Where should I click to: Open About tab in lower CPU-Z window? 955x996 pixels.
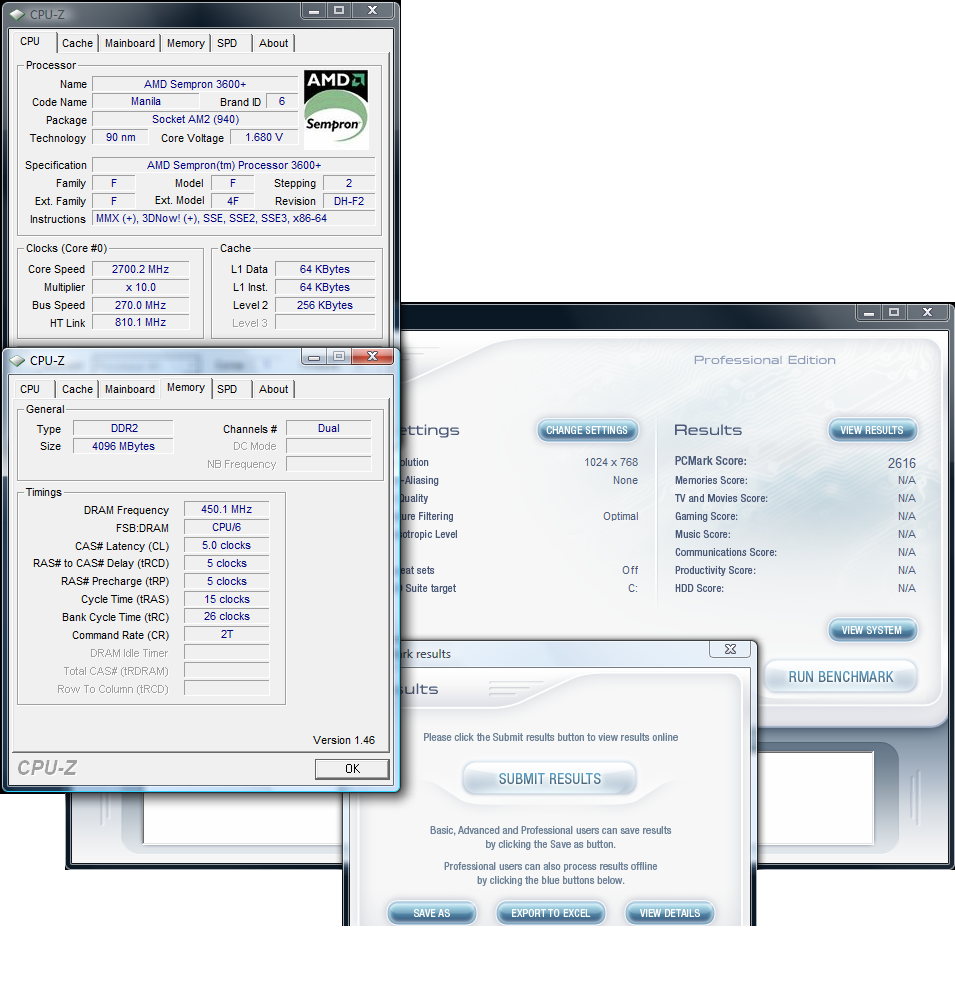(x=273, y=389)
